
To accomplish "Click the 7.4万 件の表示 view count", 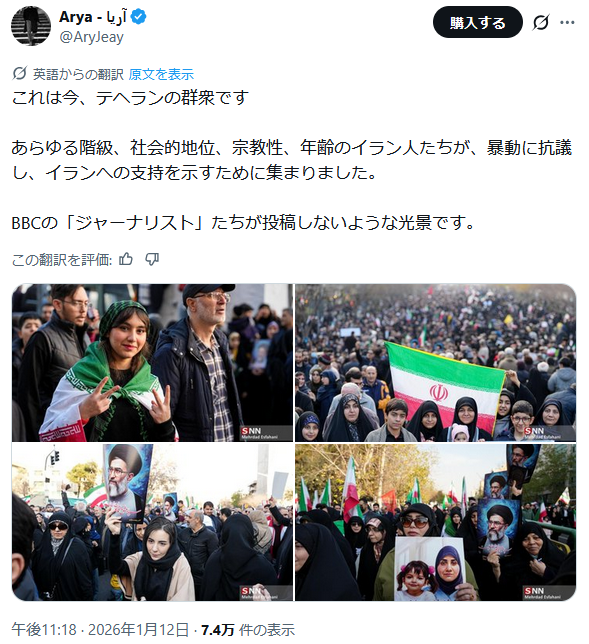I will pos(248,630).
